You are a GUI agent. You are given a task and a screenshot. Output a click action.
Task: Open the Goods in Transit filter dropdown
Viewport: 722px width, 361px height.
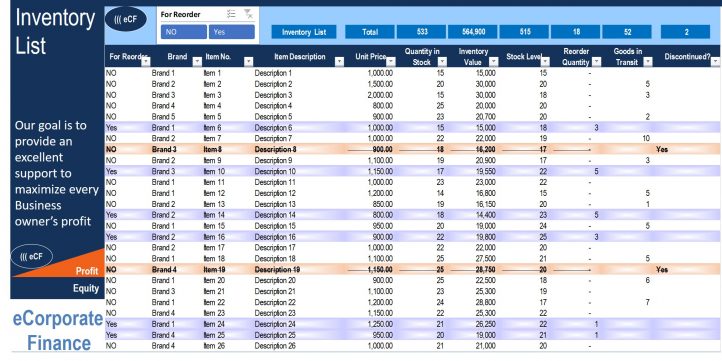[x=648, y=61]
